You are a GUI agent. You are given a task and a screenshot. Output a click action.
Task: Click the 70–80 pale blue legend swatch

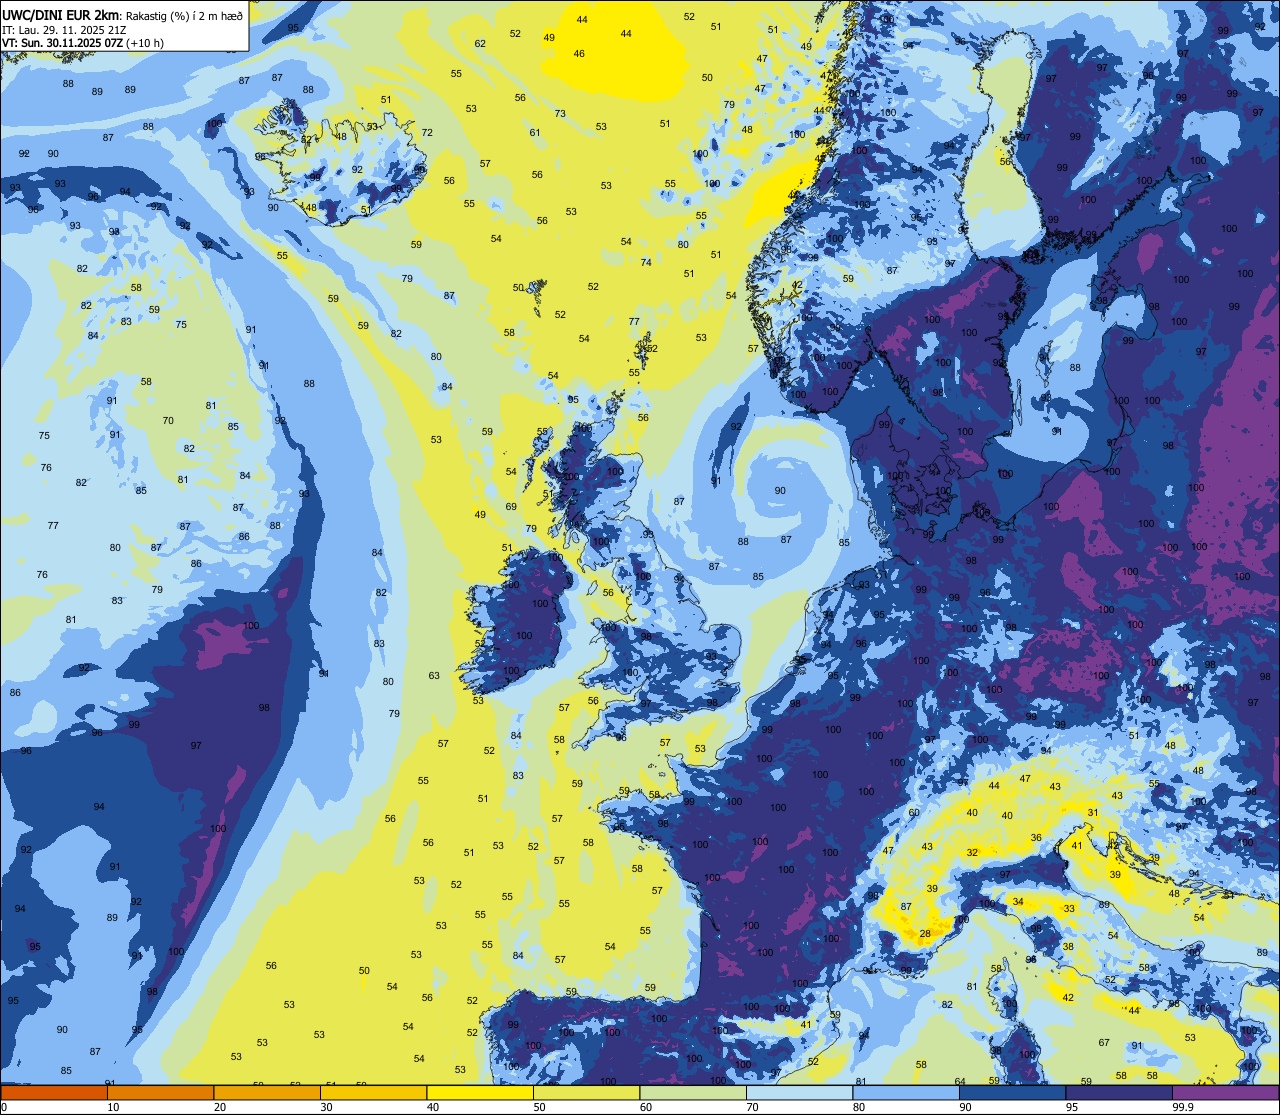(799, 1093)
